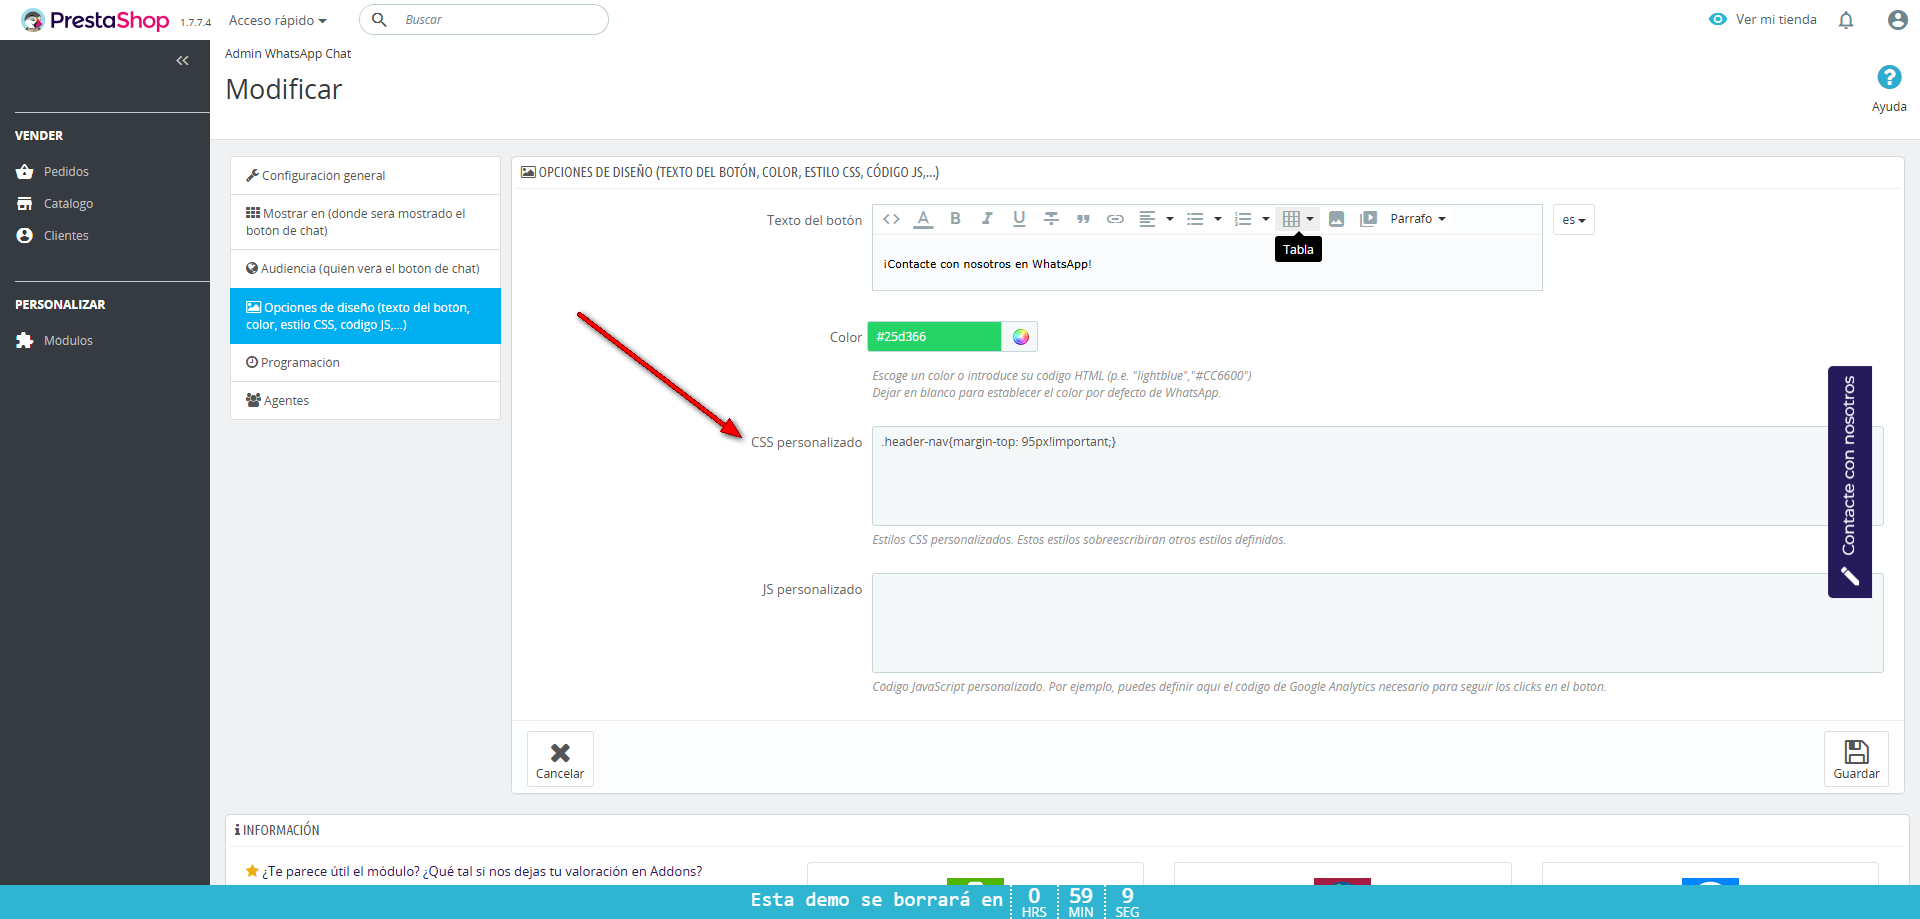Select the Opciones de diseño tab

click(x=365, y=316)
